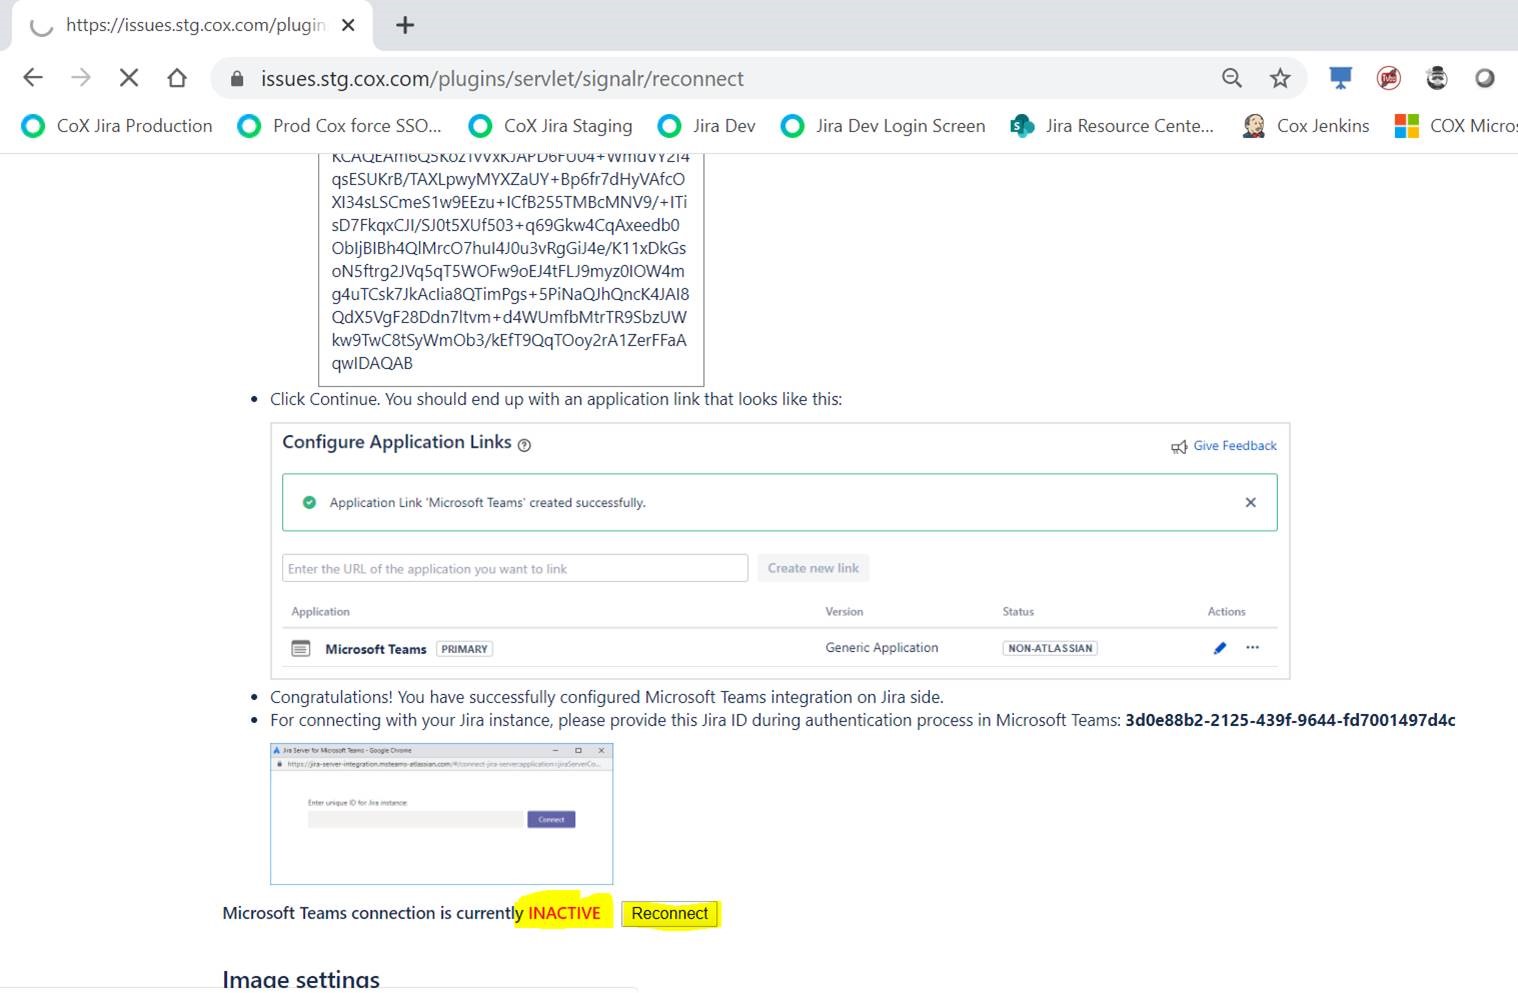Click the Configure Application Links help icon
This screenshot has height=993, width=1518.
[x=524, y=445]
